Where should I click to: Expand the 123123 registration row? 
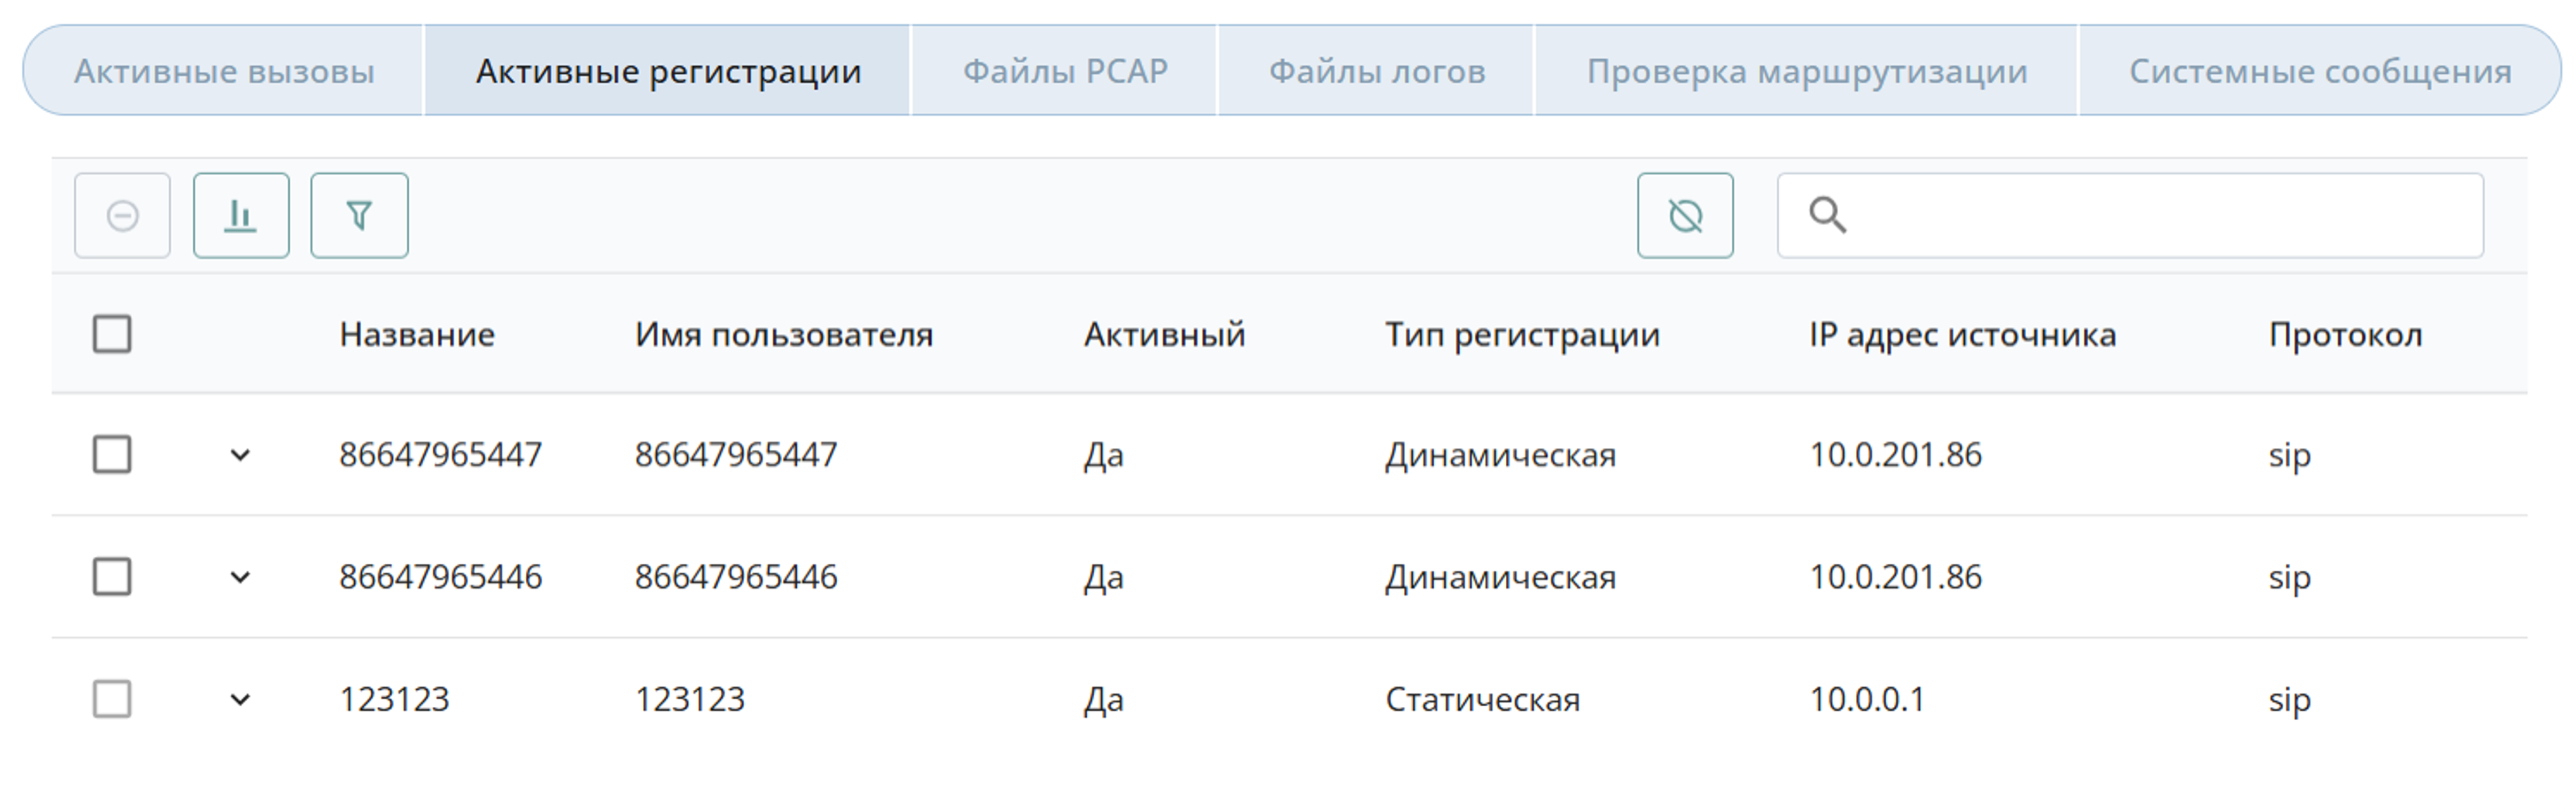240,700
